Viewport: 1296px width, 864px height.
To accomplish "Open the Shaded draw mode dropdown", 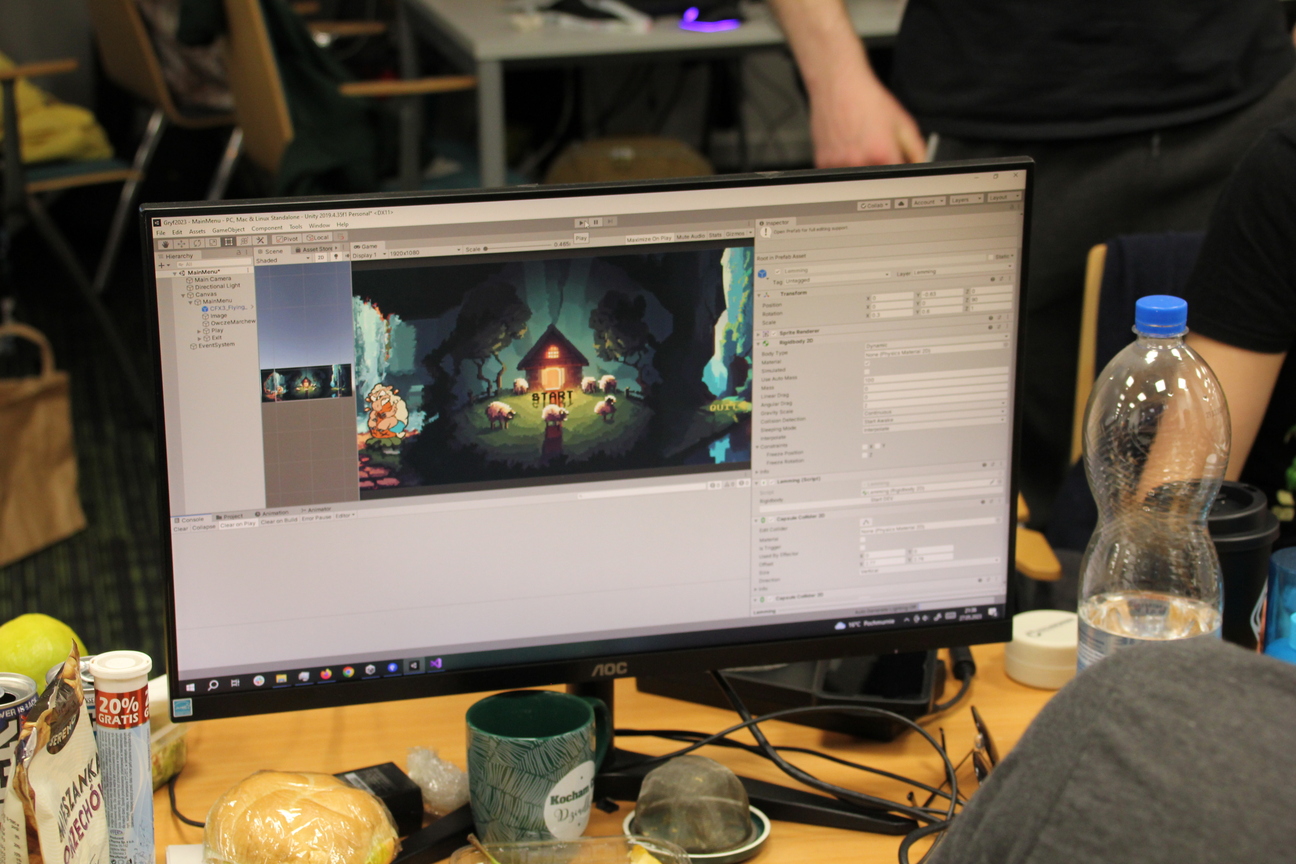I will [284, 260].
